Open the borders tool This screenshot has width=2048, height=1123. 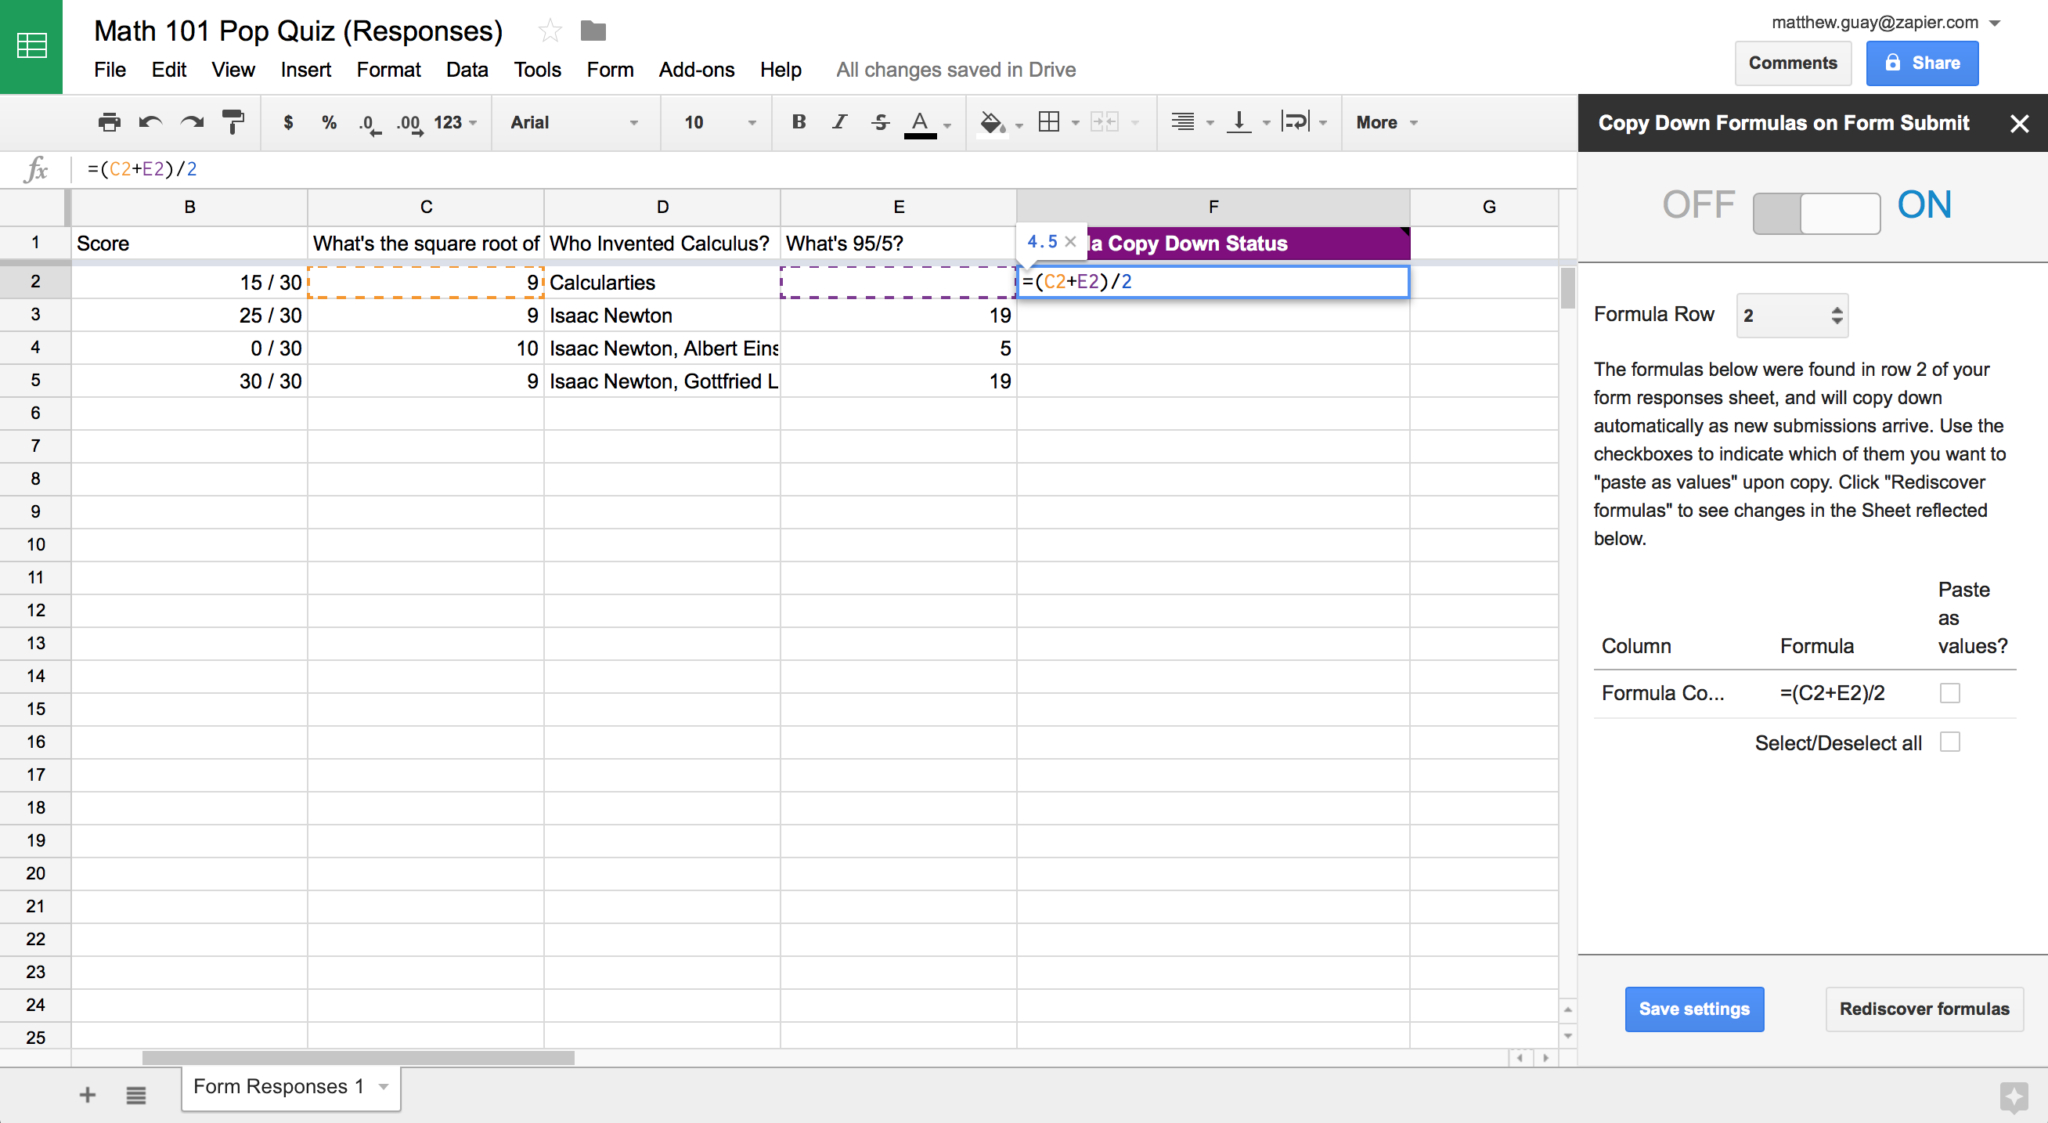(x=1049, y=122)
